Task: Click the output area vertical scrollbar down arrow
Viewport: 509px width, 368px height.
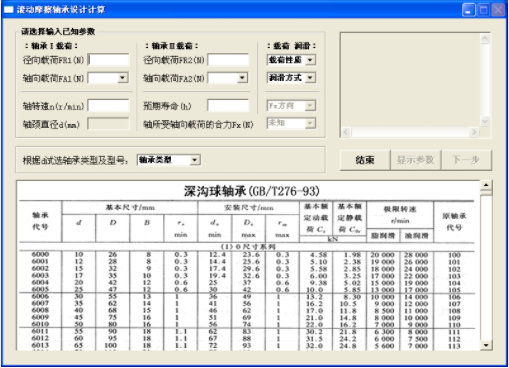Action: [485, 121]
